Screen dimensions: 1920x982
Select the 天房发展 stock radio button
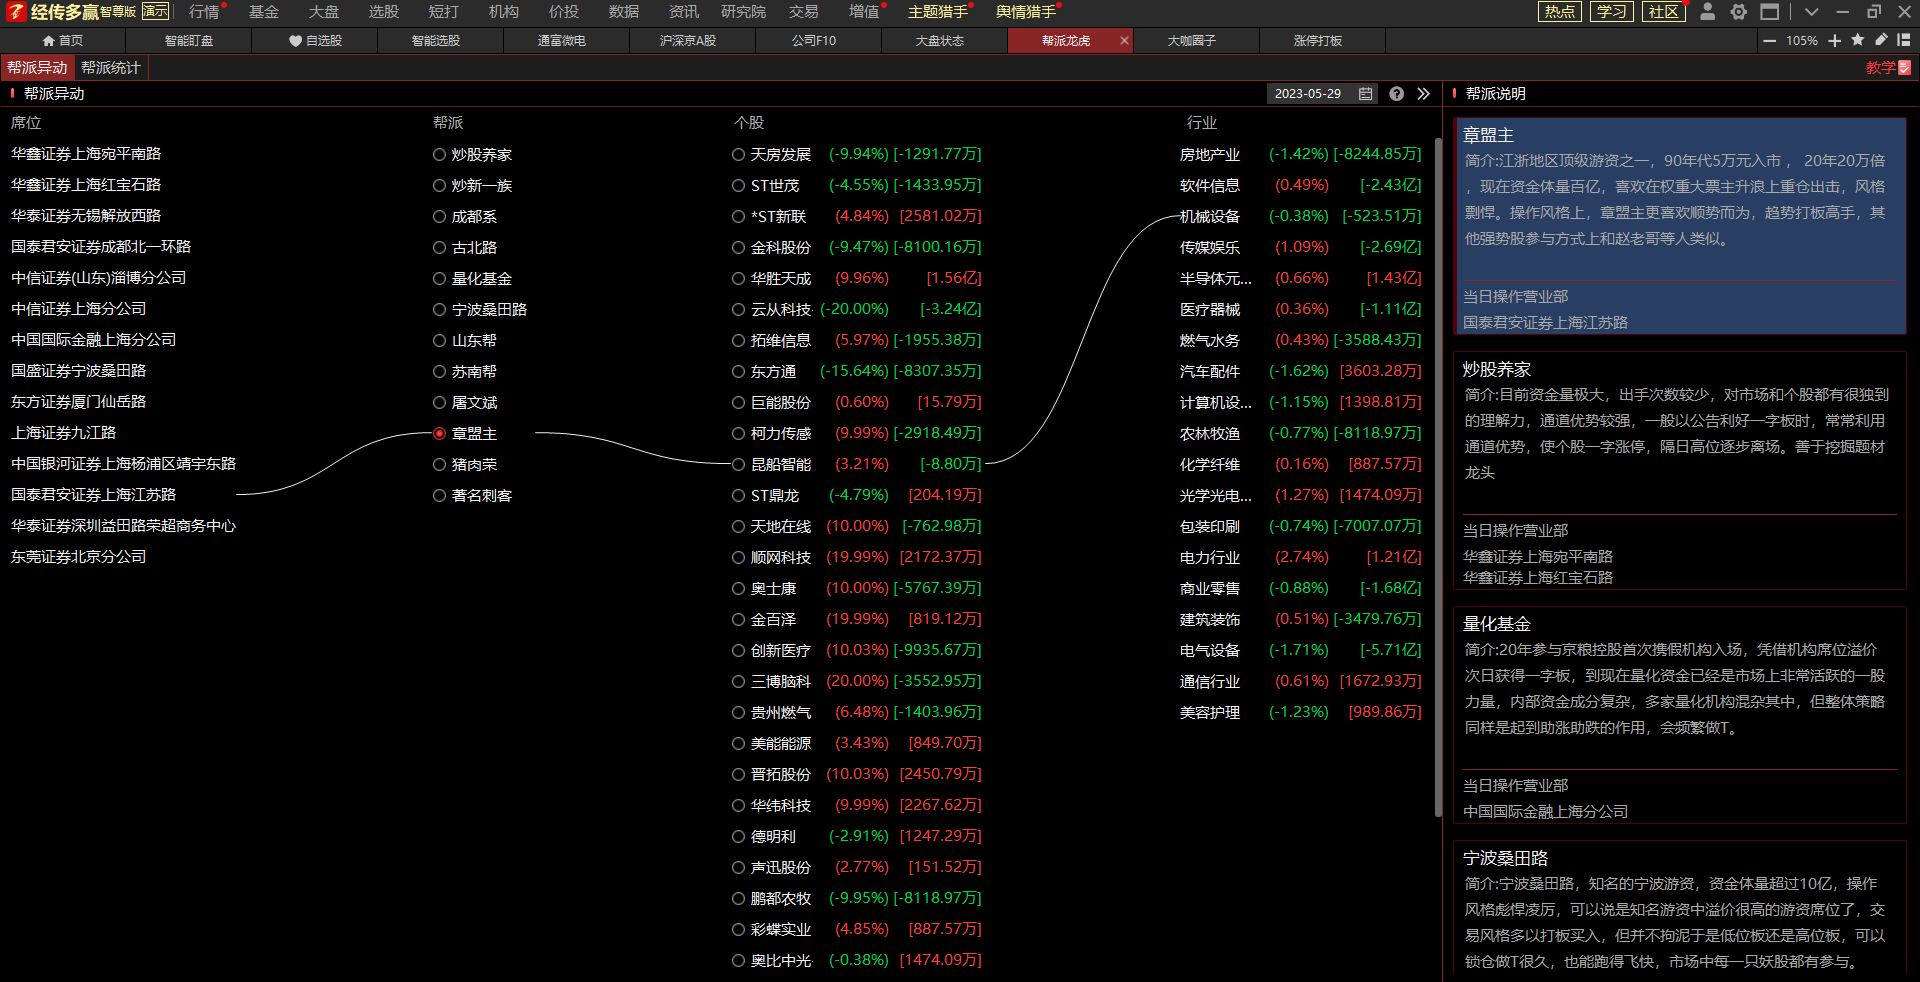point(738,155)
